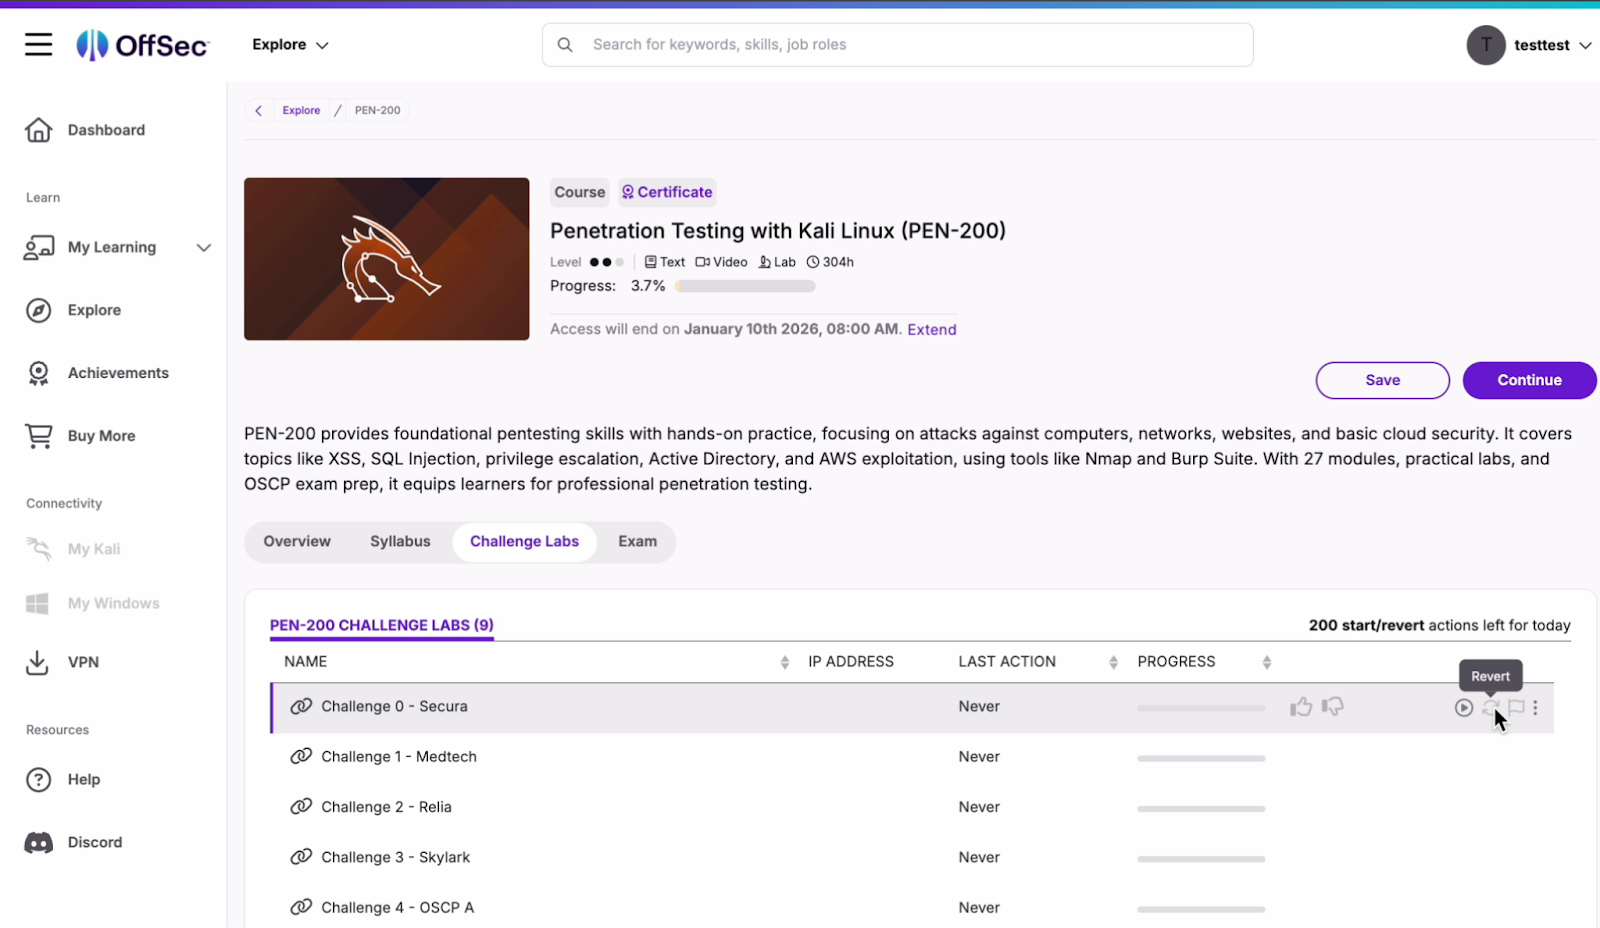Click the Dashboard home icon
Viewport: 1600px width, 928px height.
[39, 130]
